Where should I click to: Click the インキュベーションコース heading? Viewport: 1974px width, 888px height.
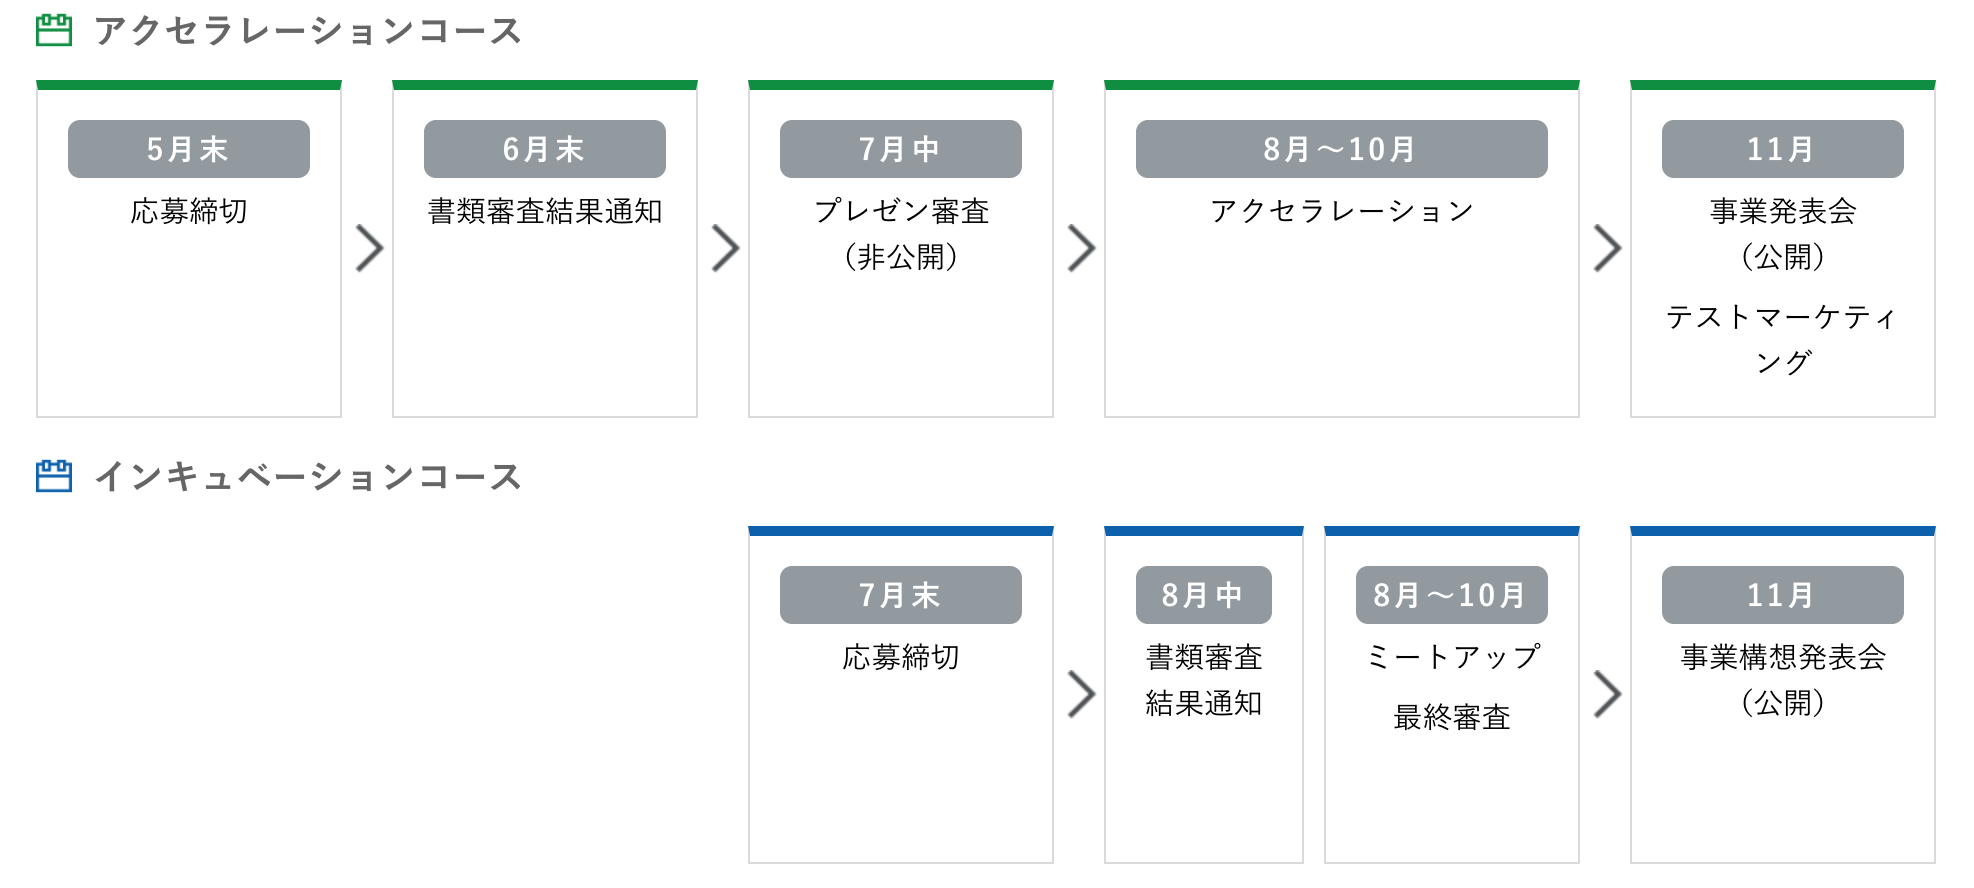pos(308,477)
